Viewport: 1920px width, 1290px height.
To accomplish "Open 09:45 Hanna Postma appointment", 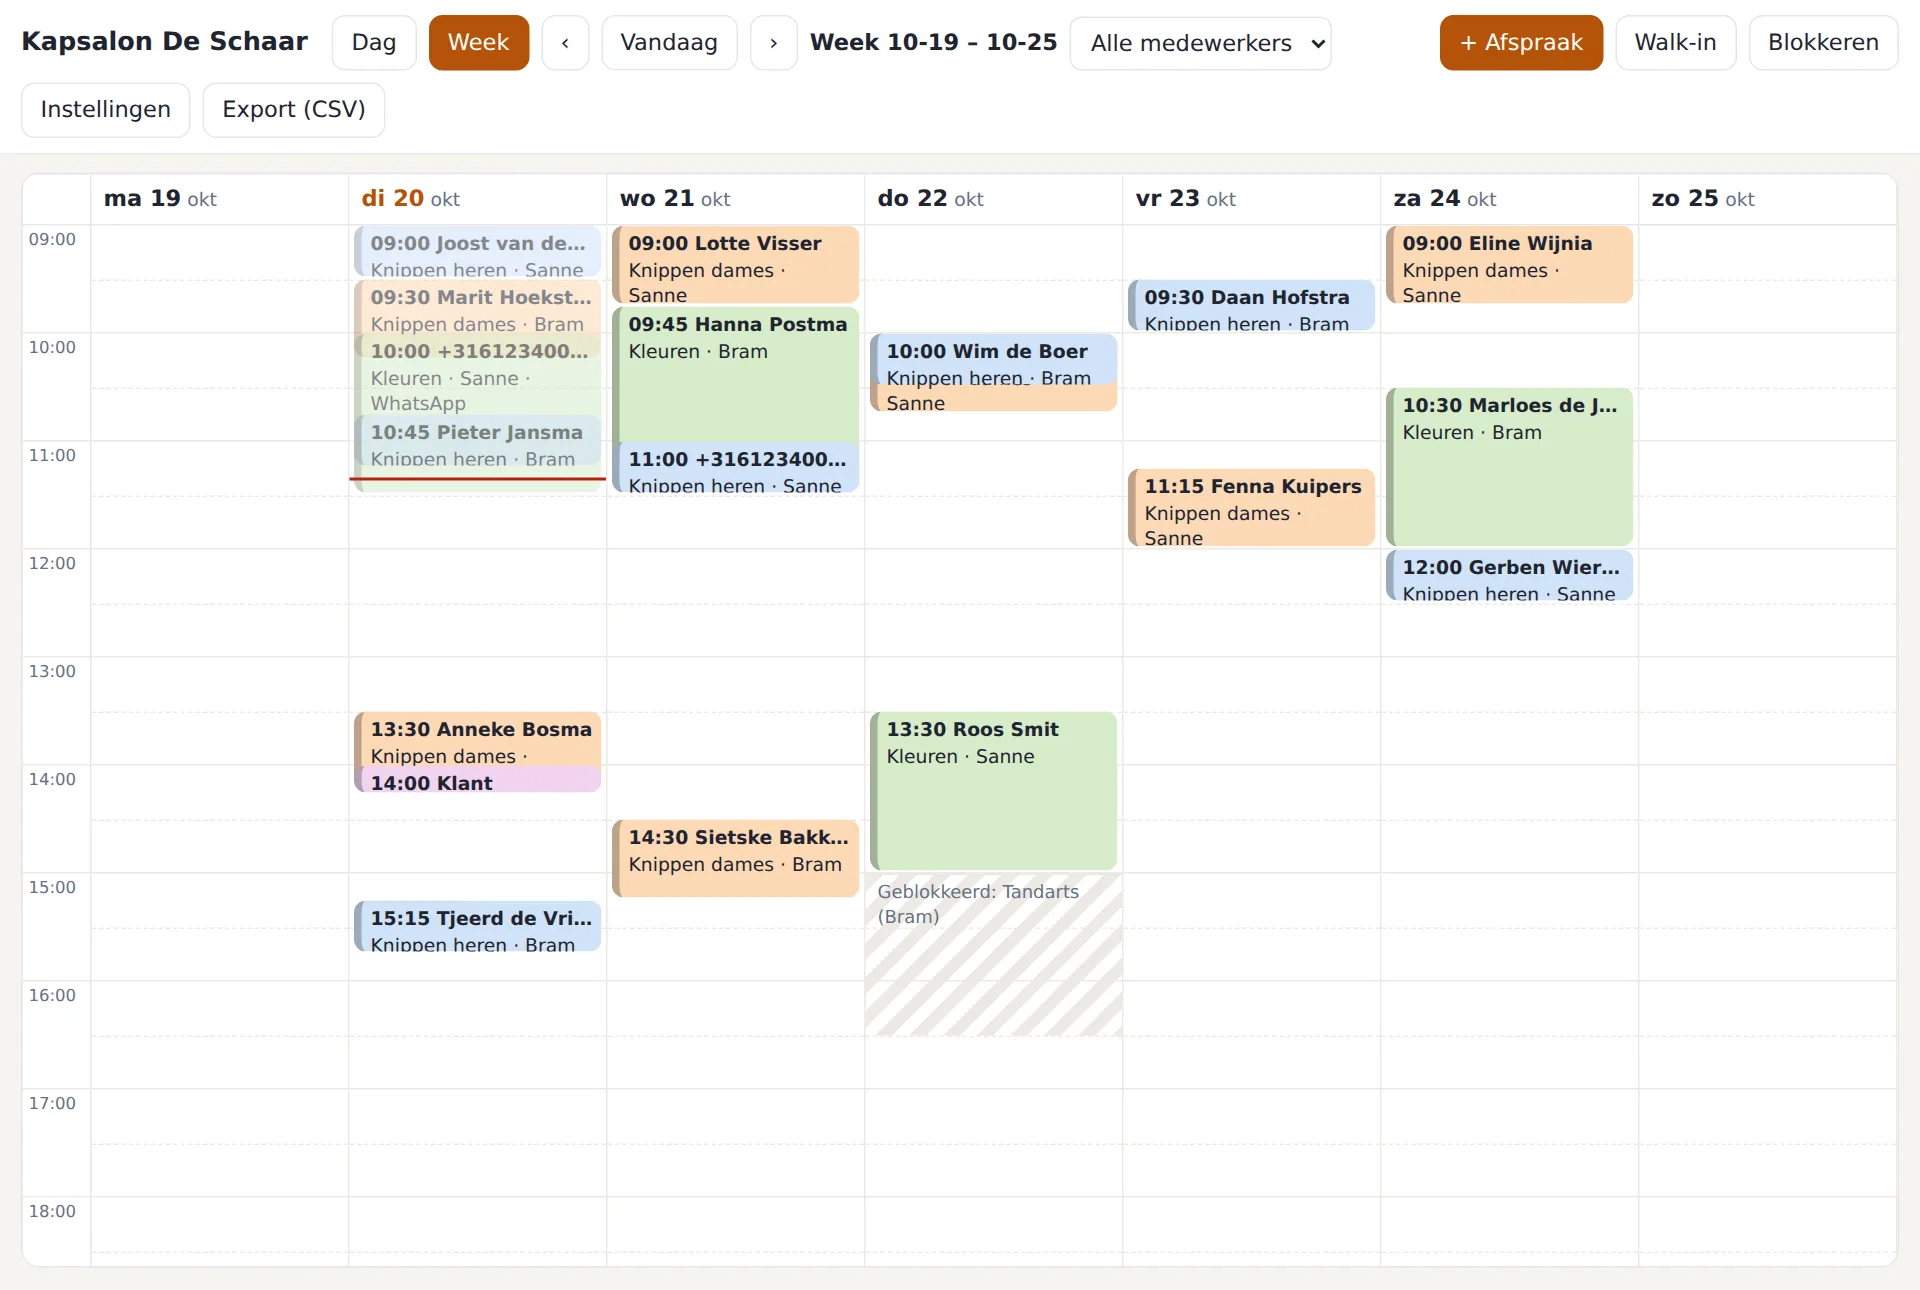I will [x=735, y=375].
